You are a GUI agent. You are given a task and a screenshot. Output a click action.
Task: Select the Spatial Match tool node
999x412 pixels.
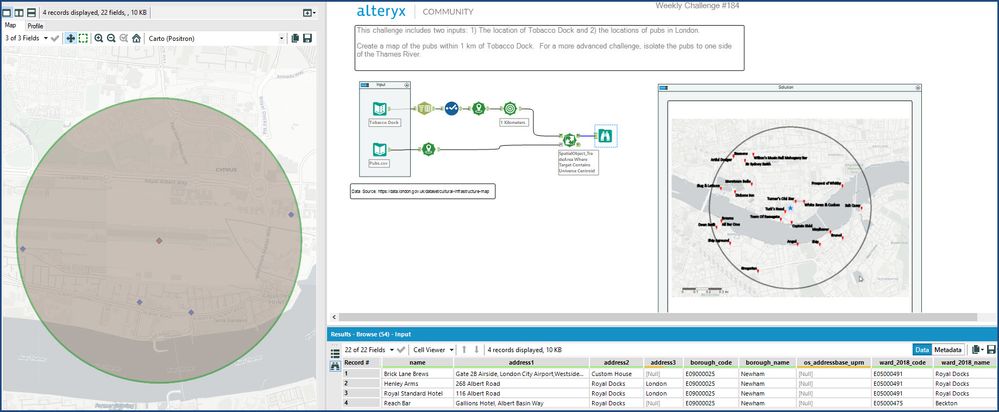coord(570,139)
